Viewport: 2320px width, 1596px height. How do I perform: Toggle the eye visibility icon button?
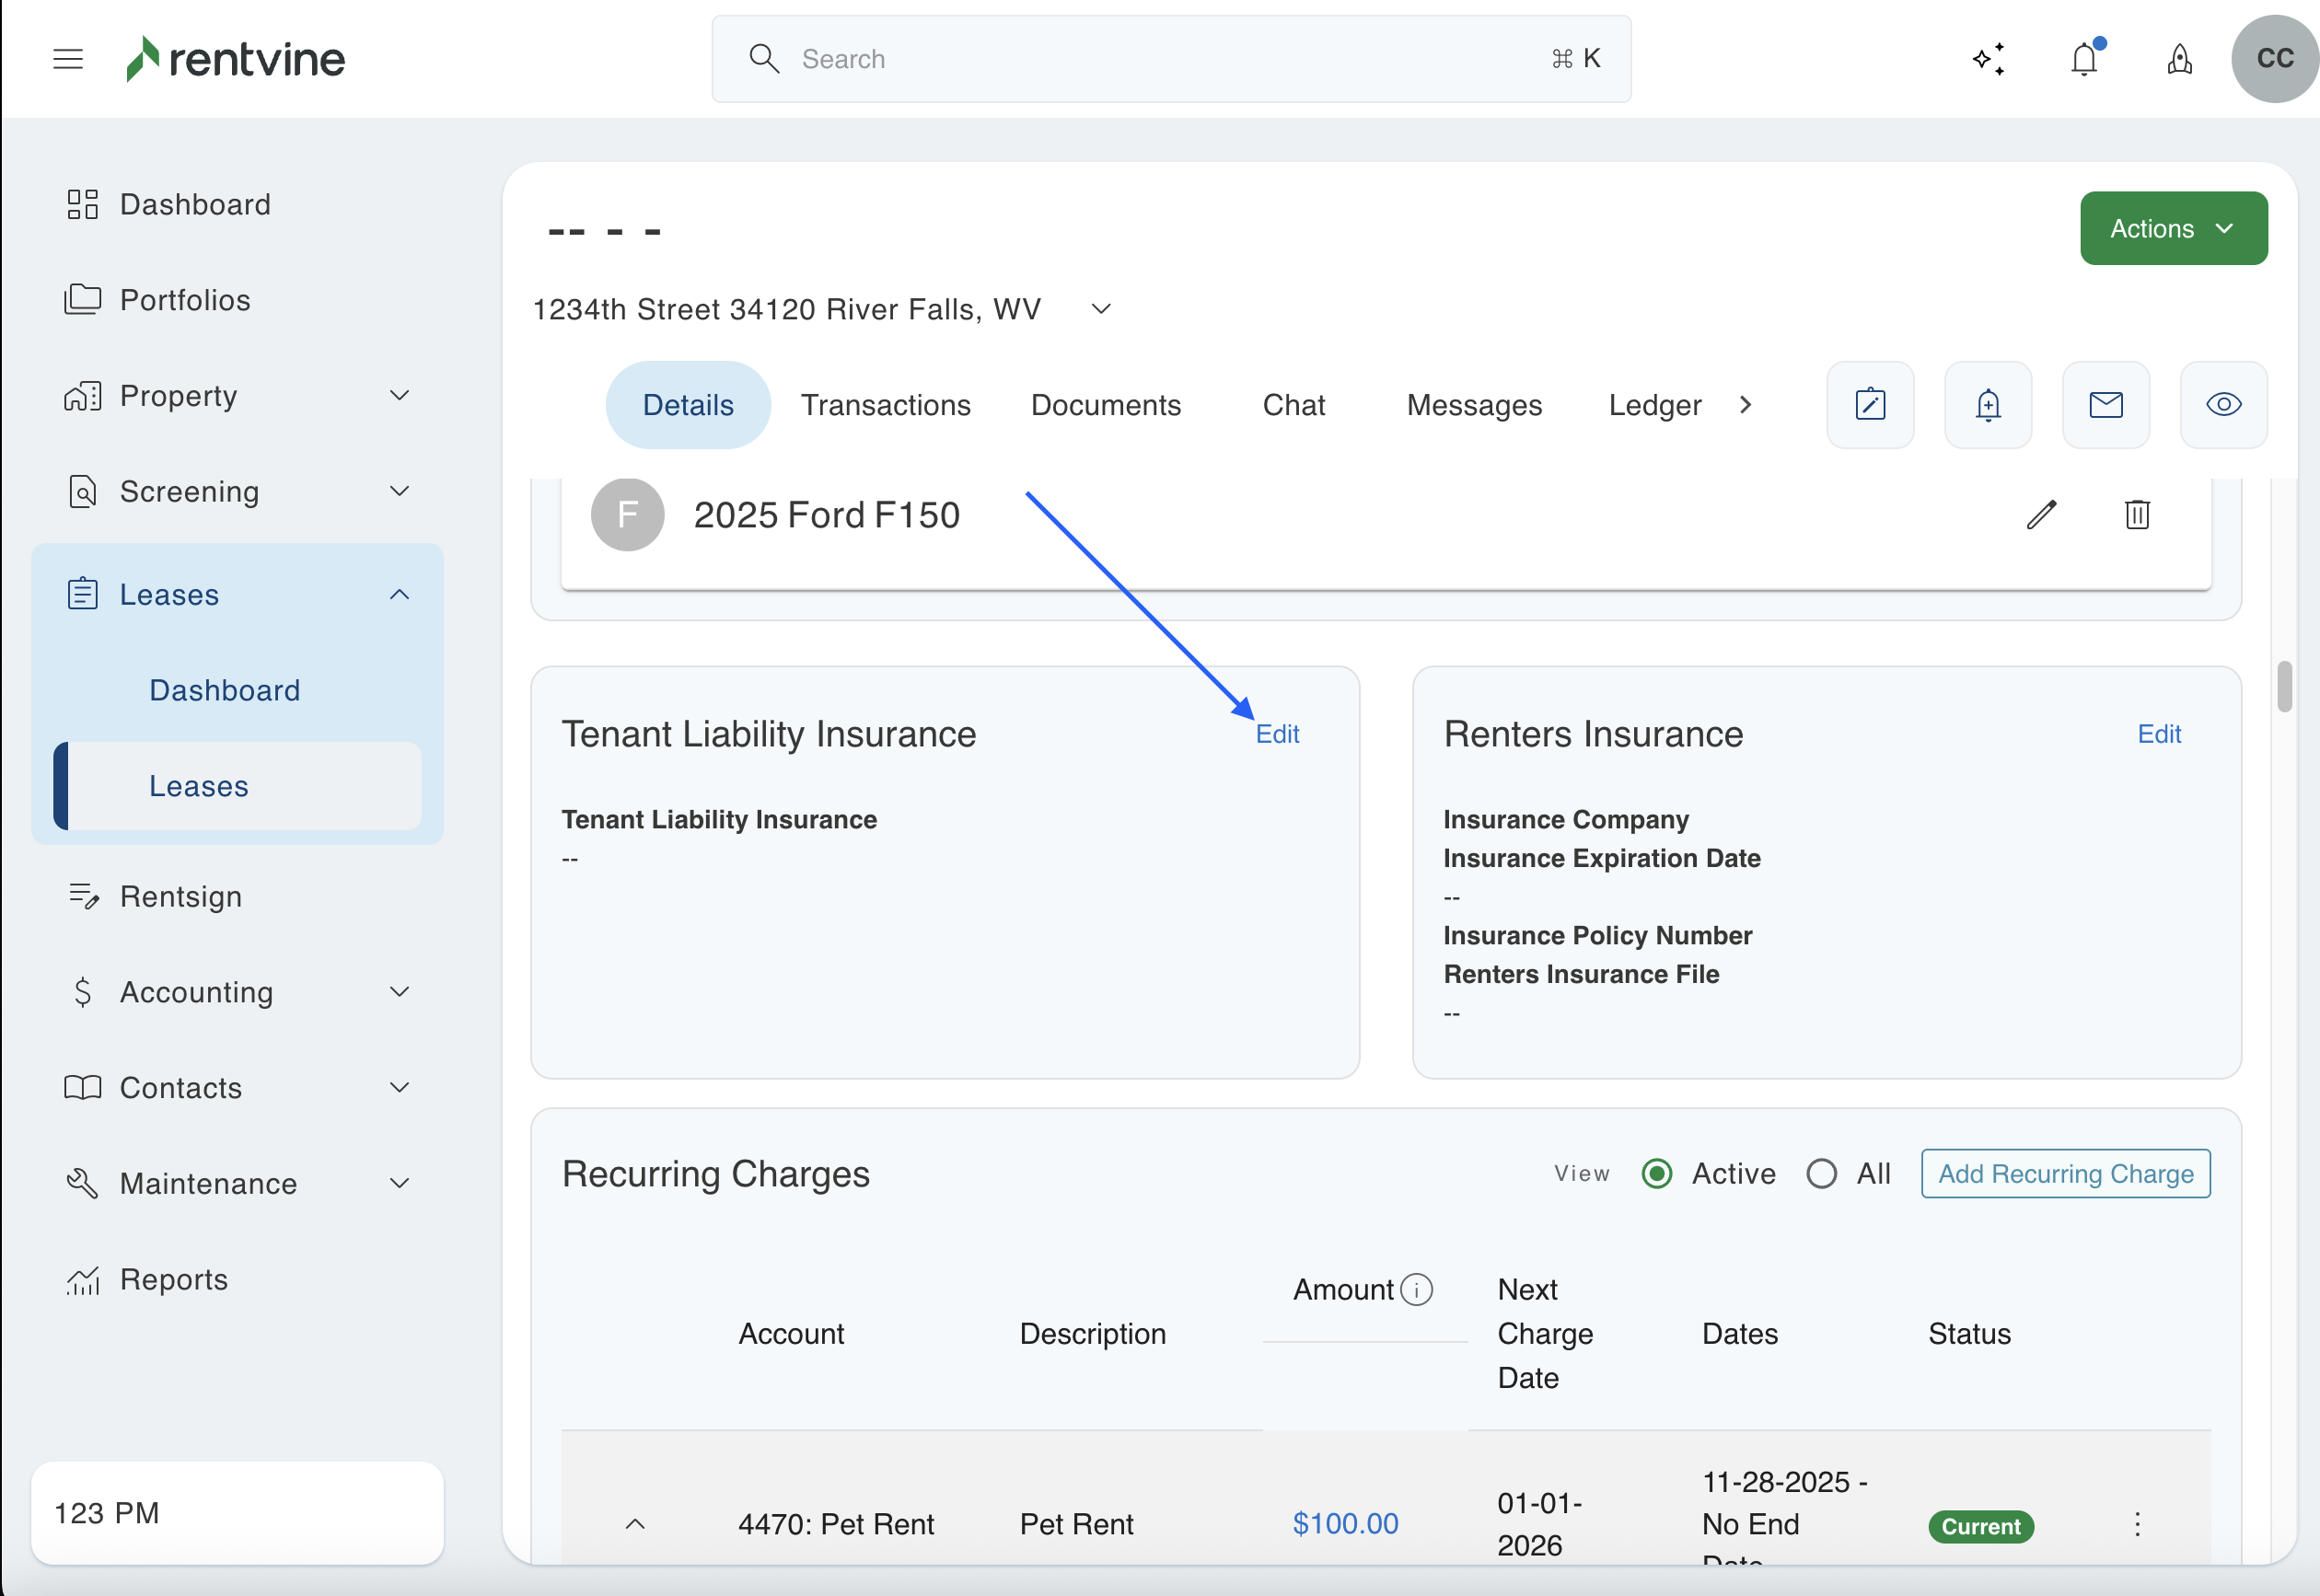click(x=2223, y=405)
